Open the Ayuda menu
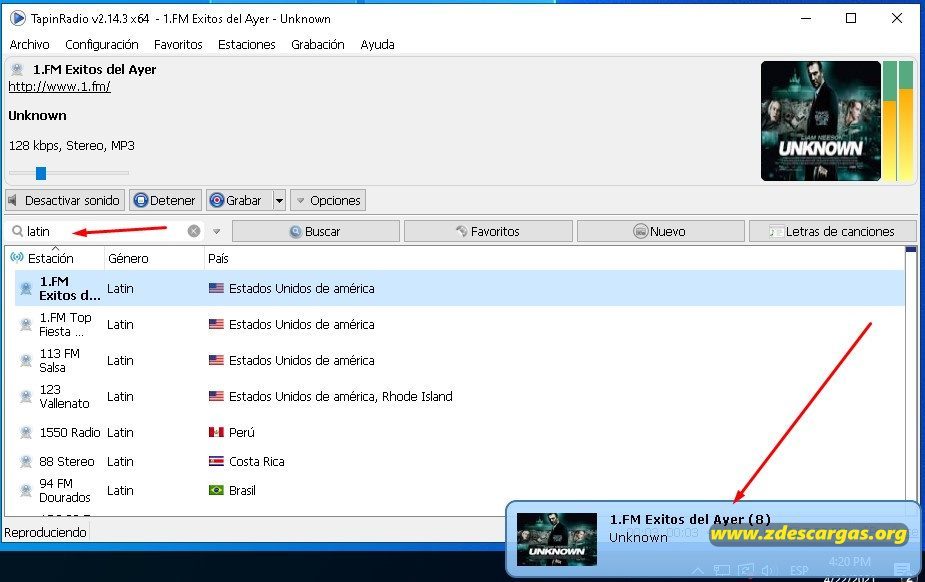Viewport: 925px width, 582px height. [x=378, y=44]
